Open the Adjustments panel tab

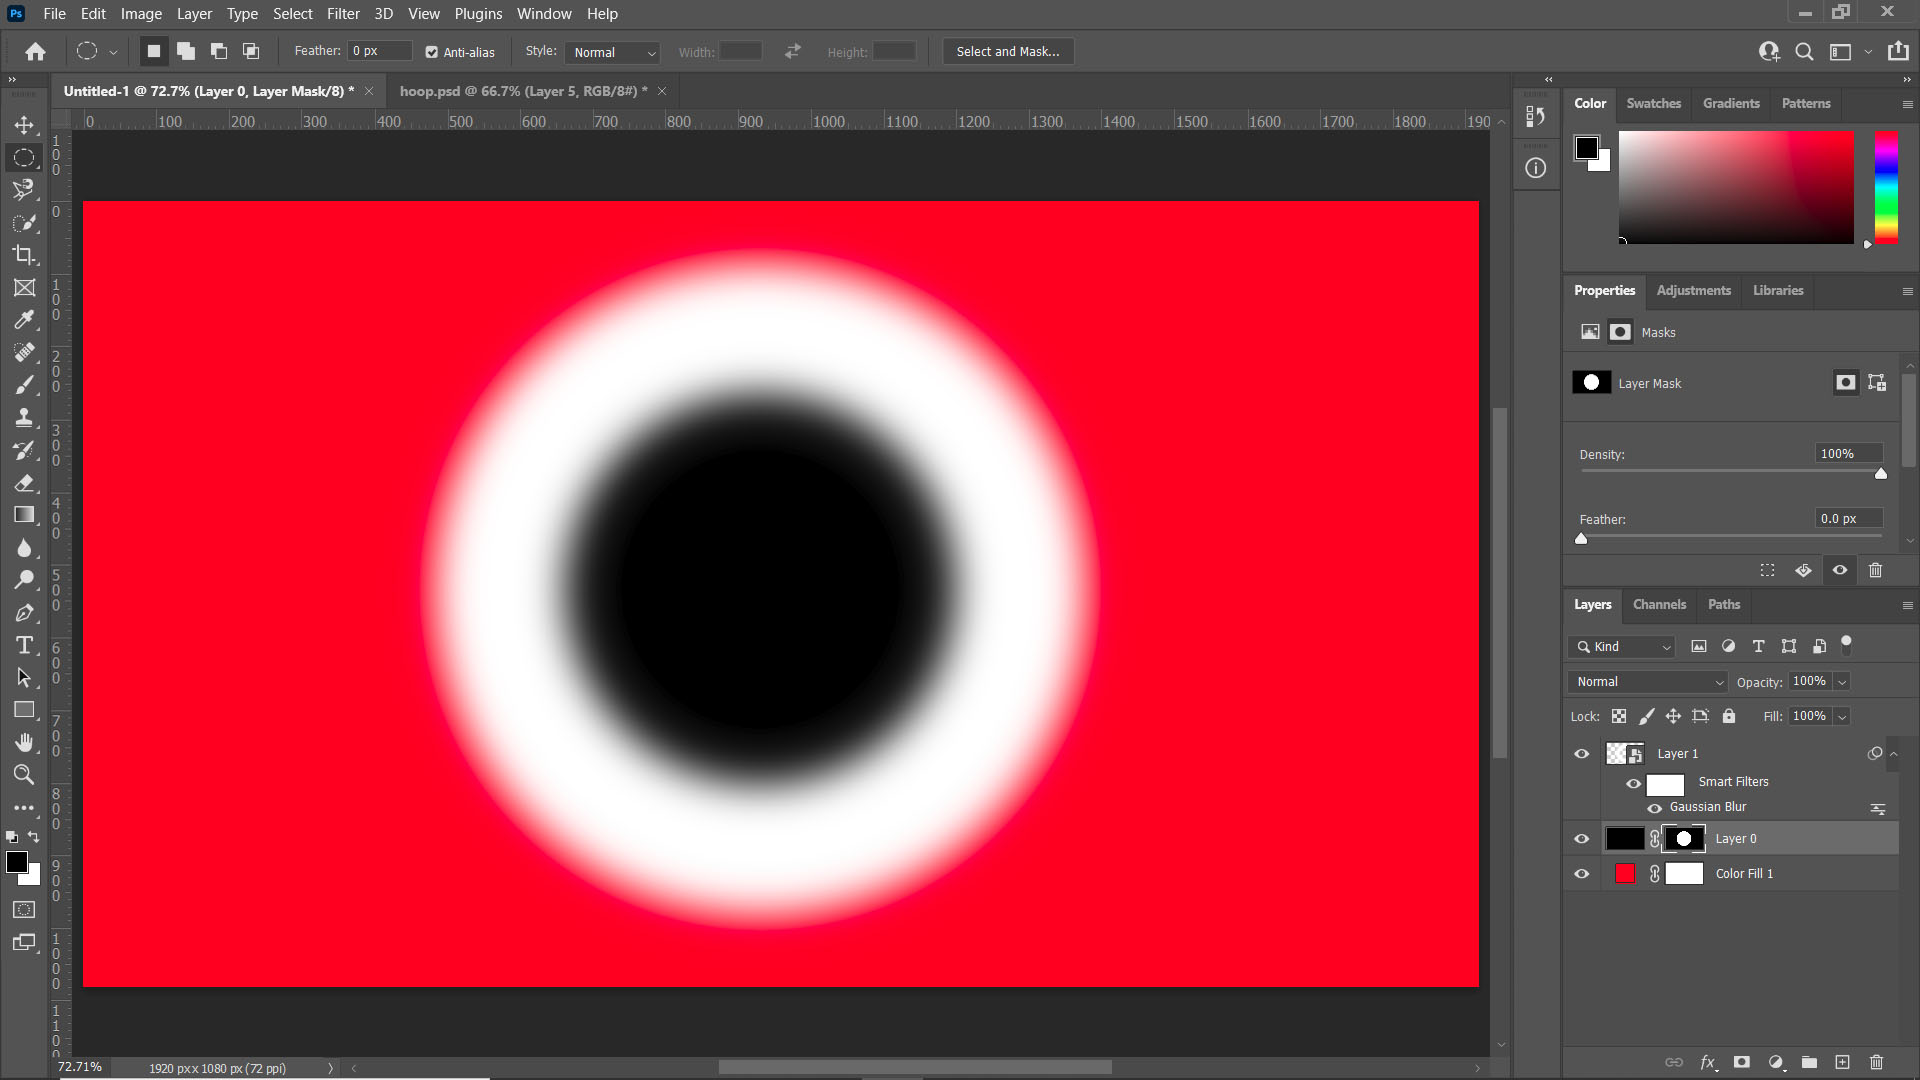1693,291
